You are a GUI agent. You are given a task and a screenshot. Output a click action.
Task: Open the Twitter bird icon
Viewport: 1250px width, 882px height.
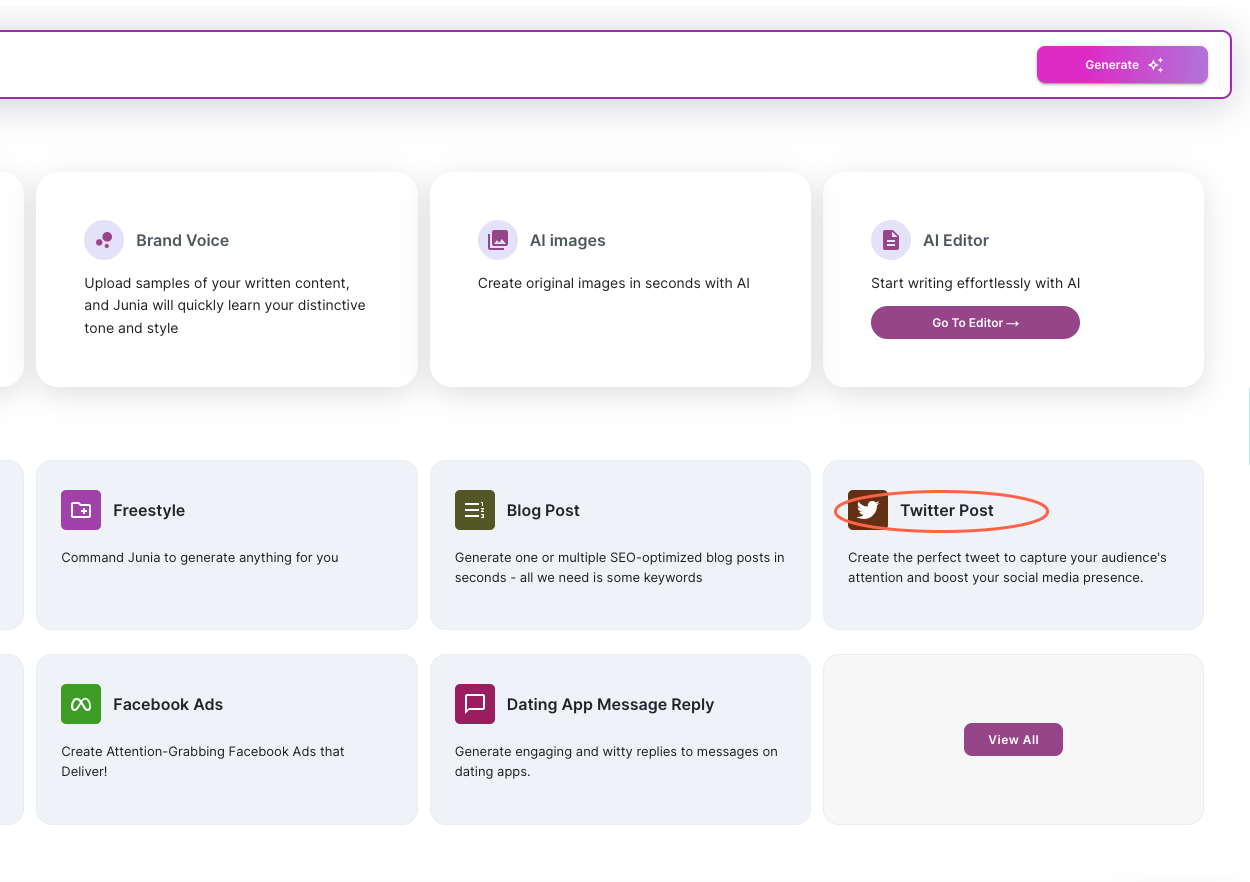pos(868,510)
